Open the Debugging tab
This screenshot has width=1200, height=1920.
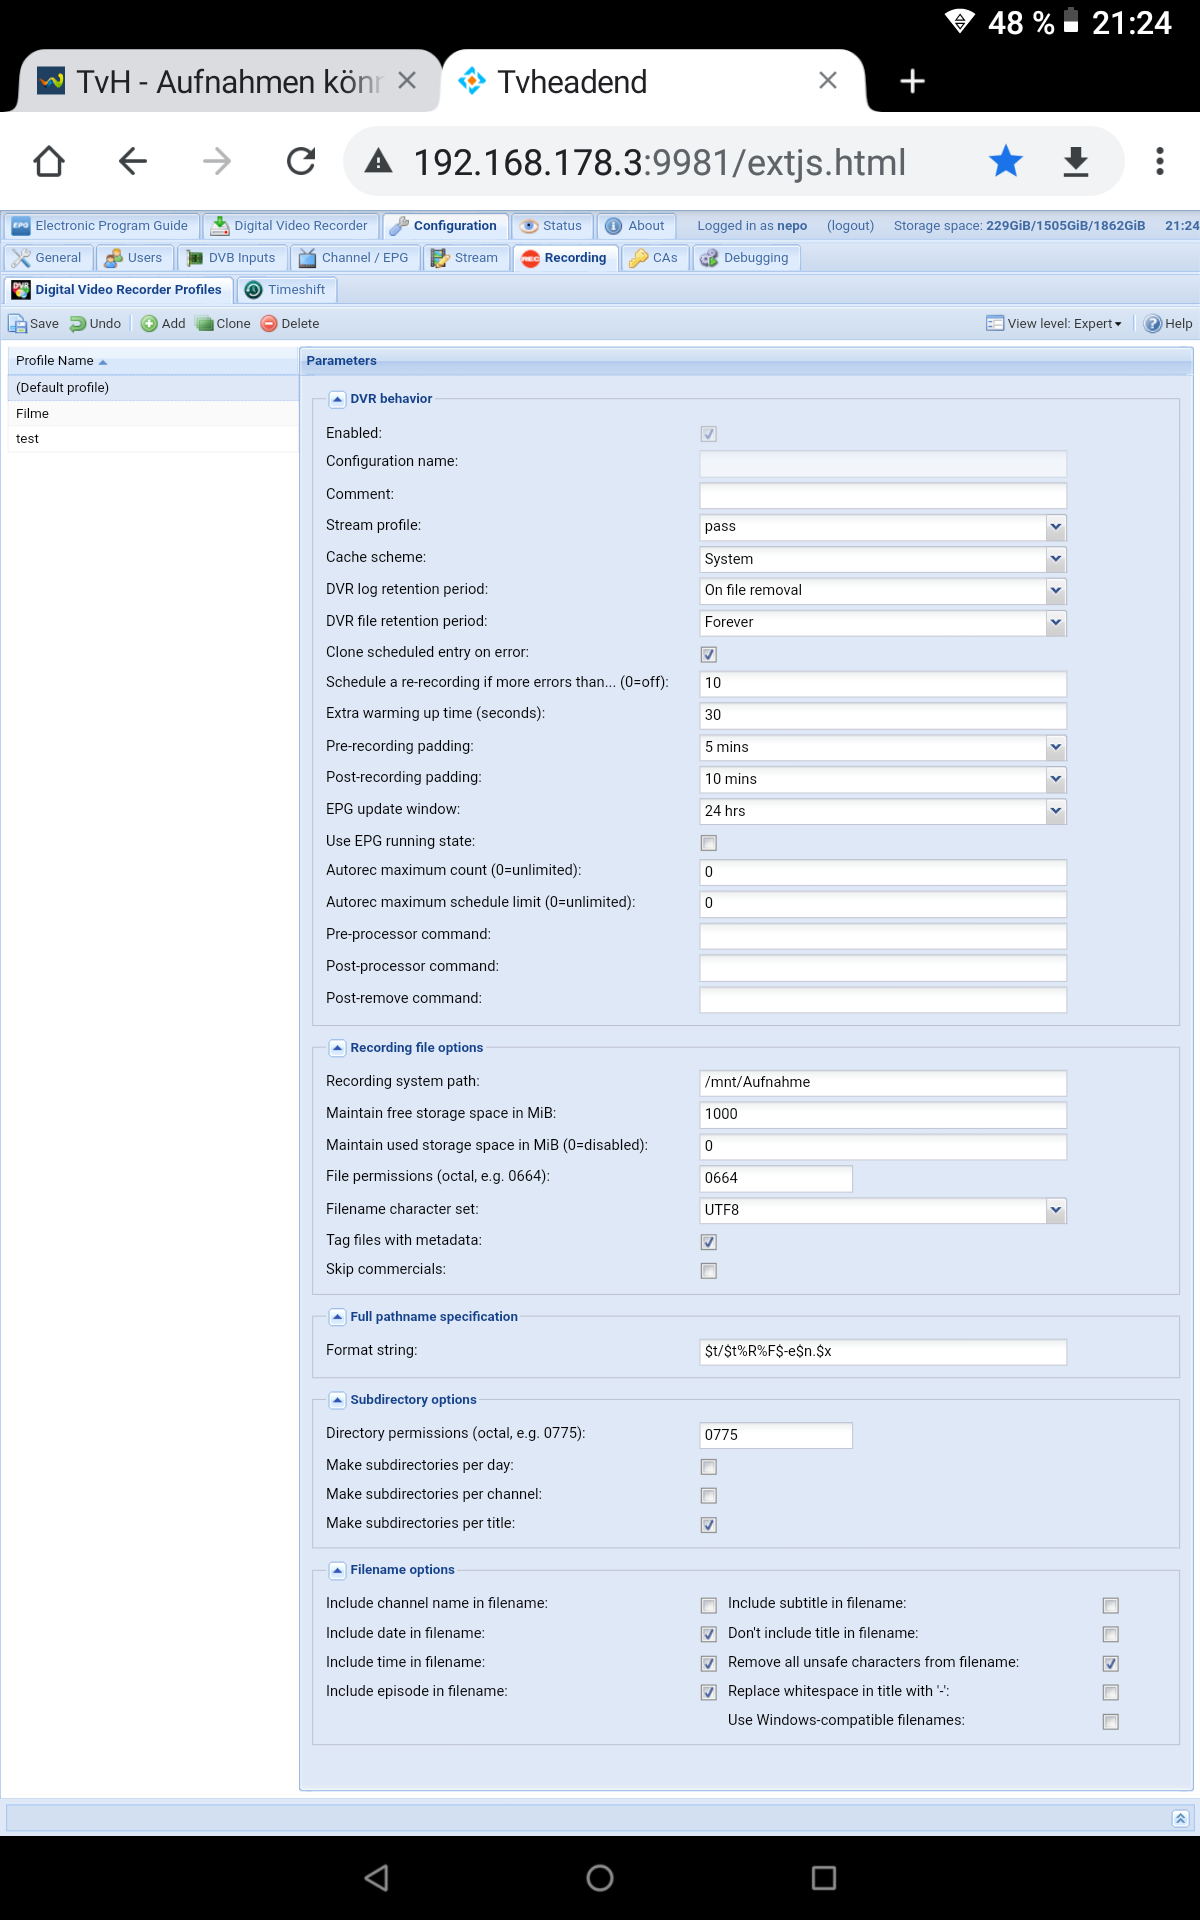click(x=745, y=258)
